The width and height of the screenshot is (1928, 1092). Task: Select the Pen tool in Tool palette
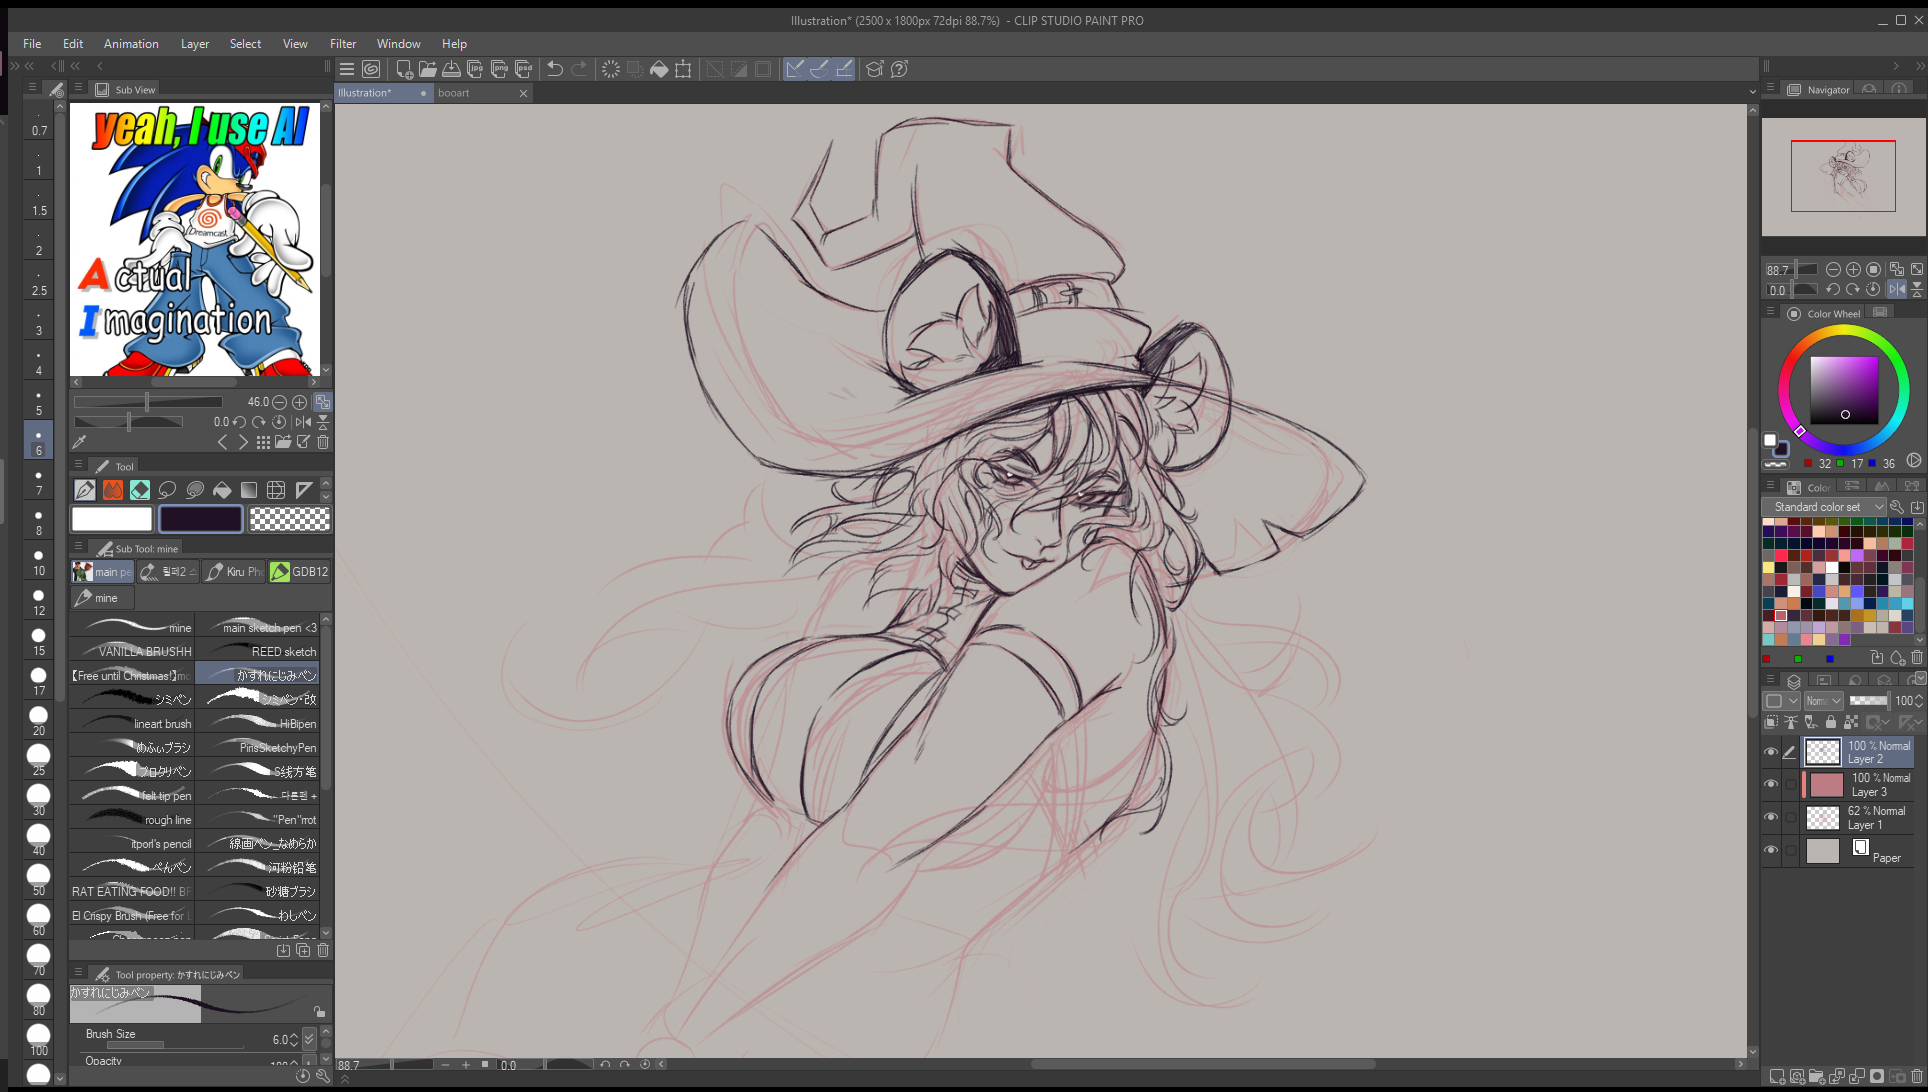click(85, 490)
